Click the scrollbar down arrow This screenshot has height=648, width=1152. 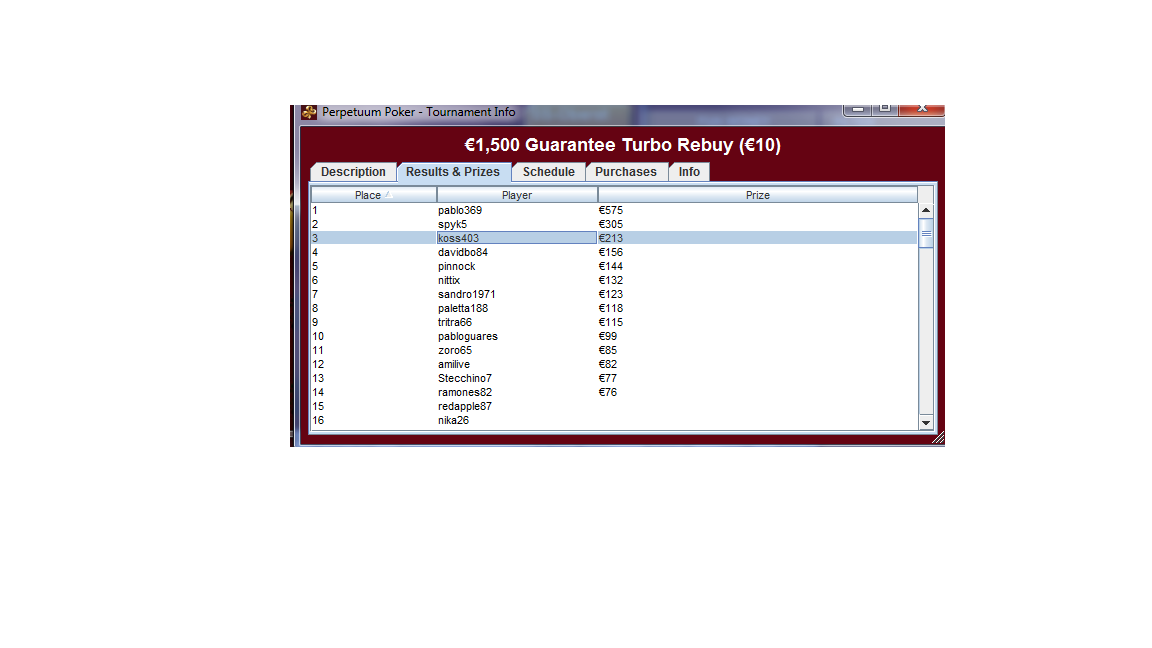click(925, 422)
